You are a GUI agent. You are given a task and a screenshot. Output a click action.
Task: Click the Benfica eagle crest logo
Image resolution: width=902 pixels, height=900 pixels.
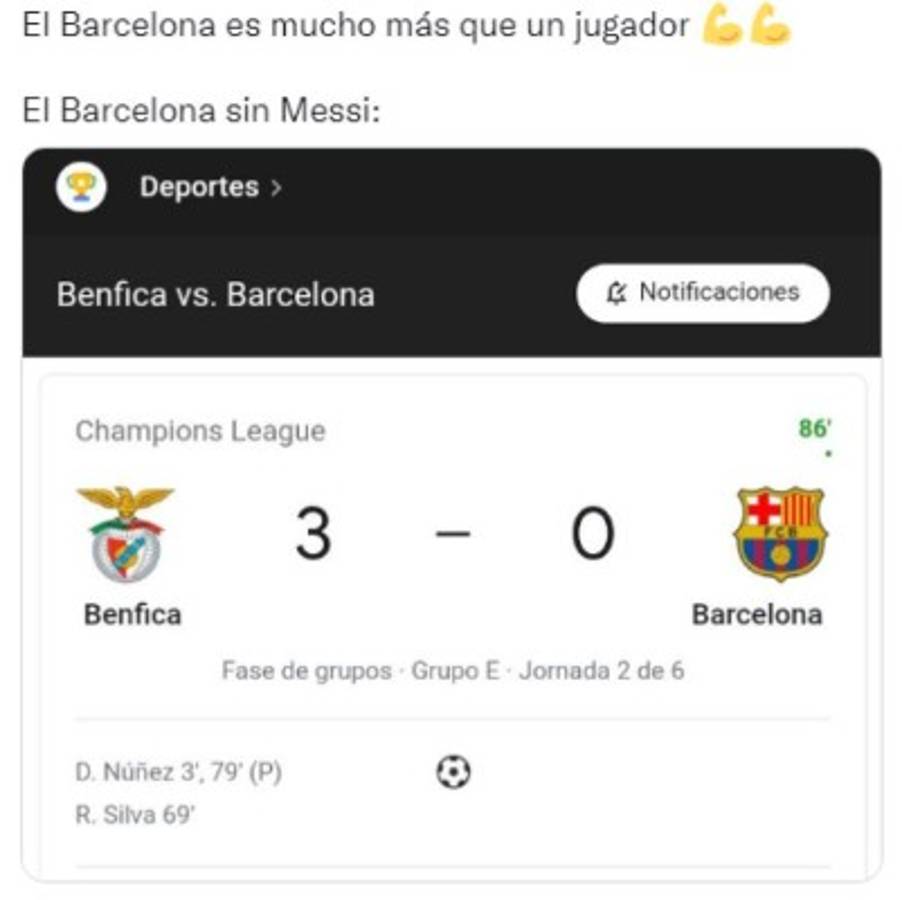(126, 533)
